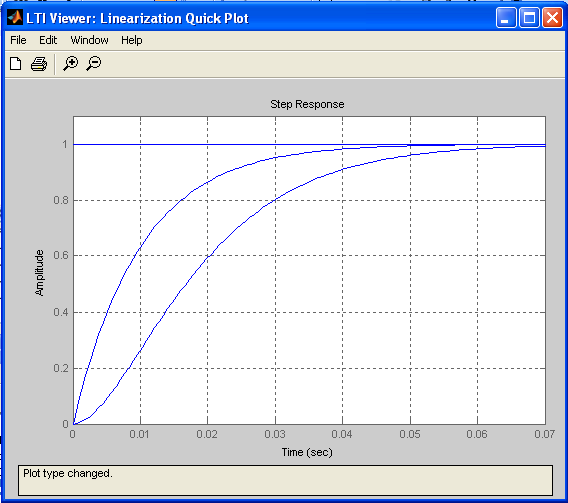Click the 0.07 time tick label
Image resolution: width=568 pixels, height=503 pixels.
544,434
